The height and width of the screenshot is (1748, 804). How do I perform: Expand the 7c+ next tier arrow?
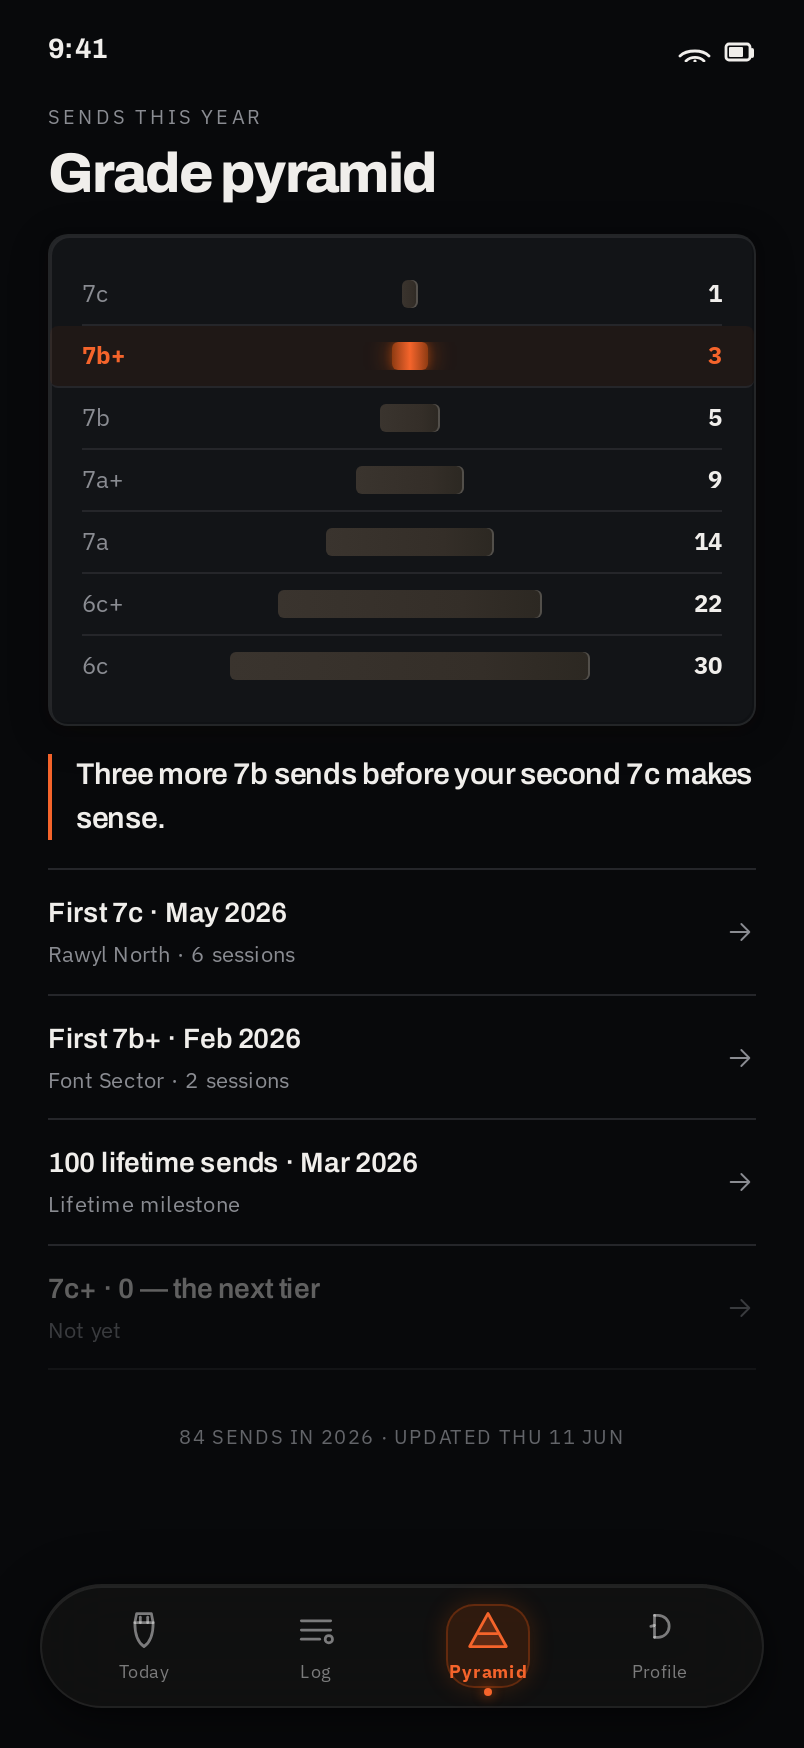tap(740, 1308)
